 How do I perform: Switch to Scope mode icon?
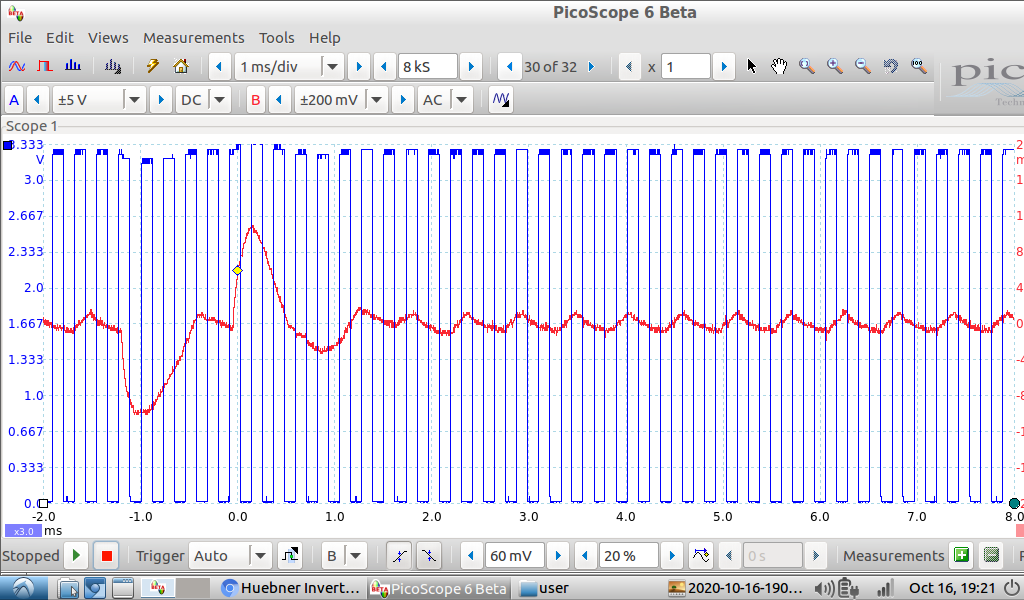tap(16, 67)
